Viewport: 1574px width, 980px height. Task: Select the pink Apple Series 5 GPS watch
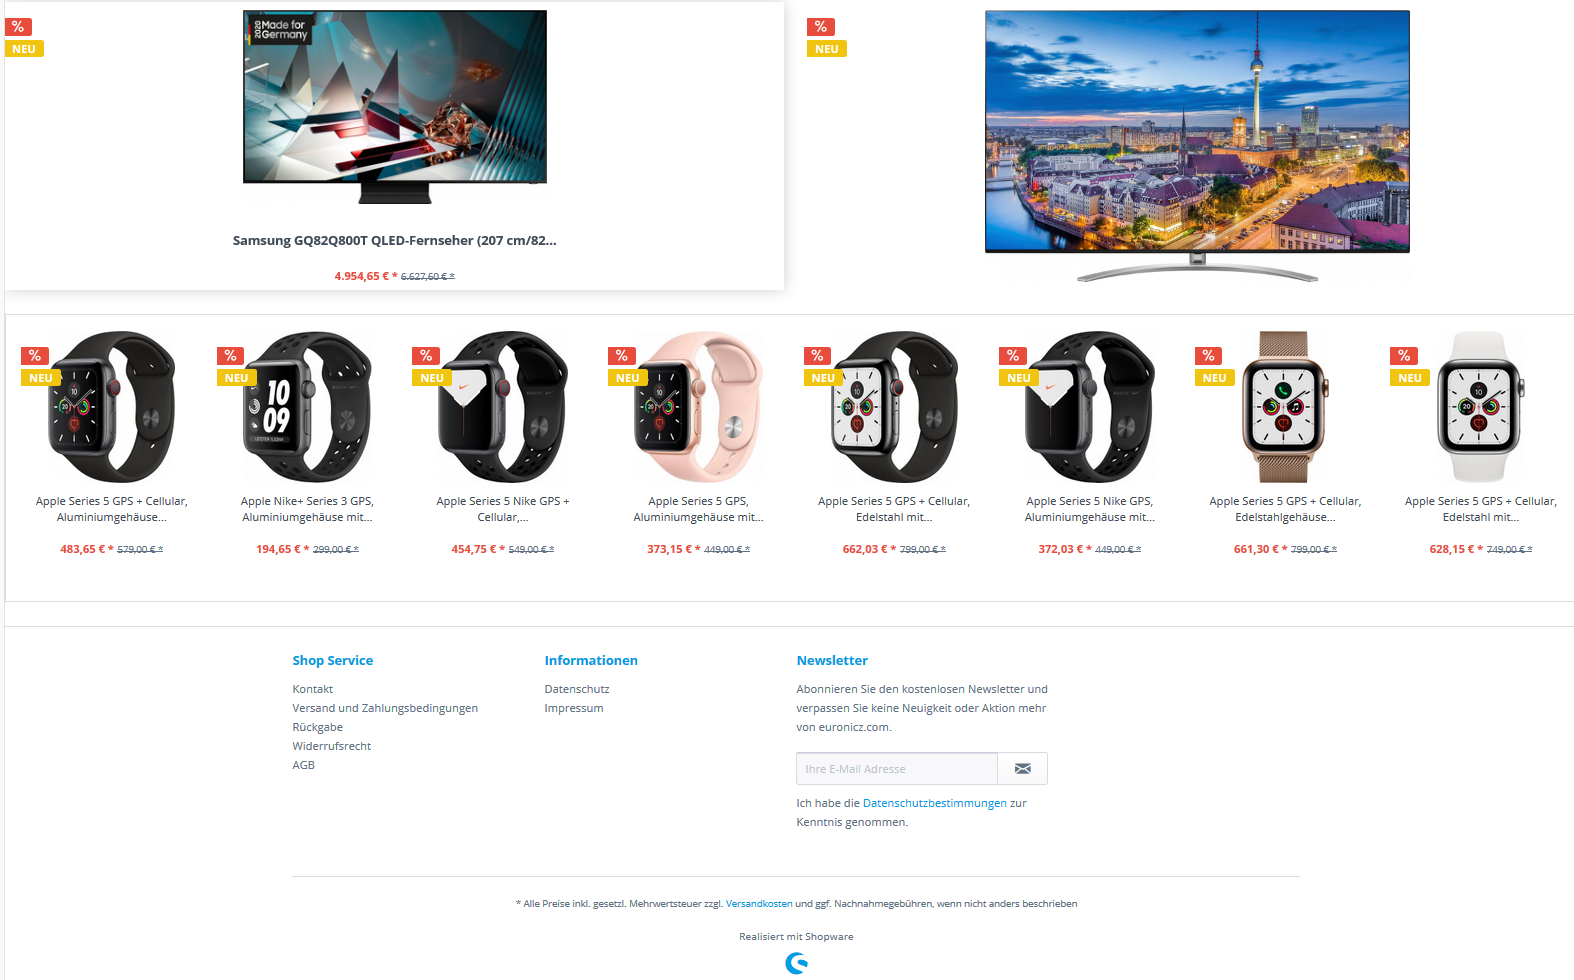(698, 407)
